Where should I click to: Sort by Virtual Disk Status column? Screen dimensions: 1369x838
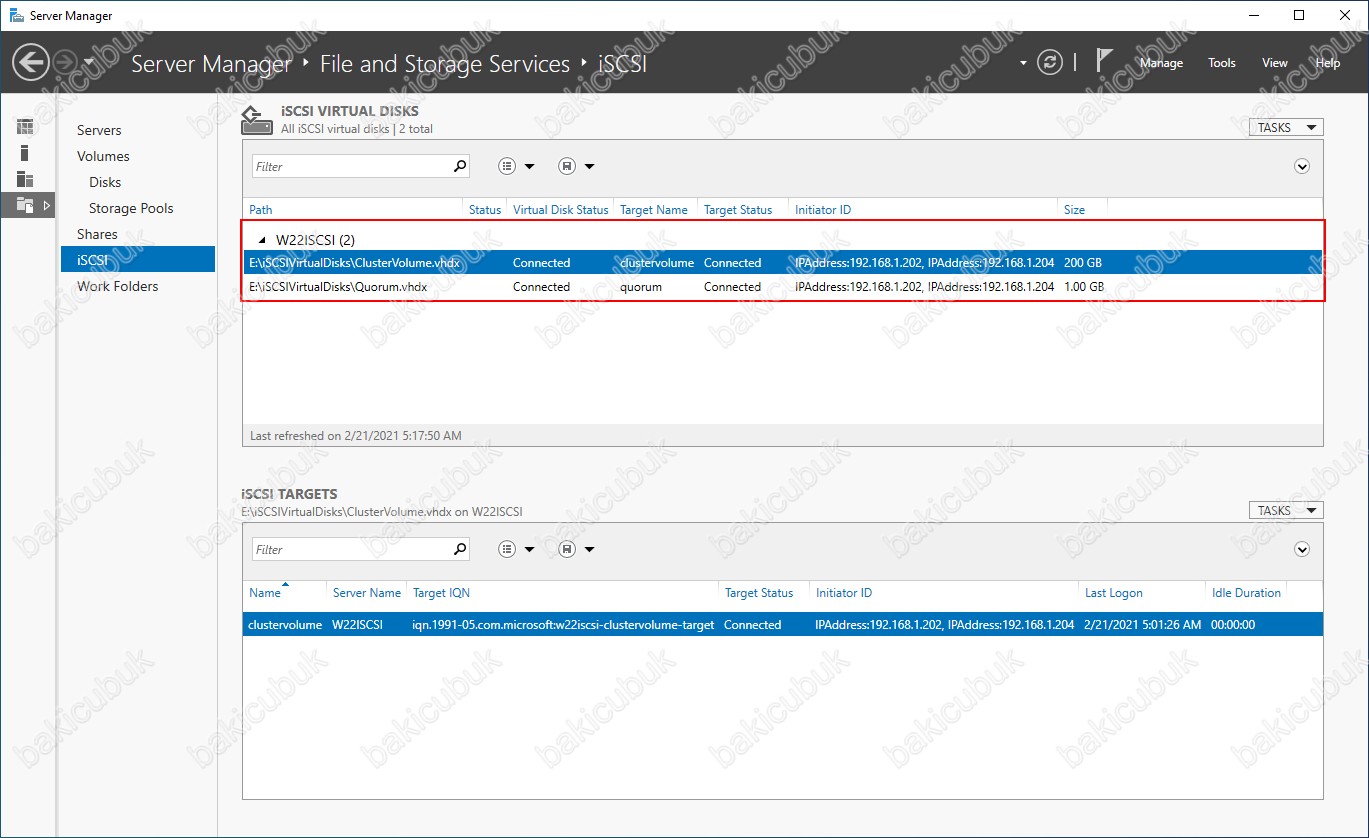pos(560,210)
